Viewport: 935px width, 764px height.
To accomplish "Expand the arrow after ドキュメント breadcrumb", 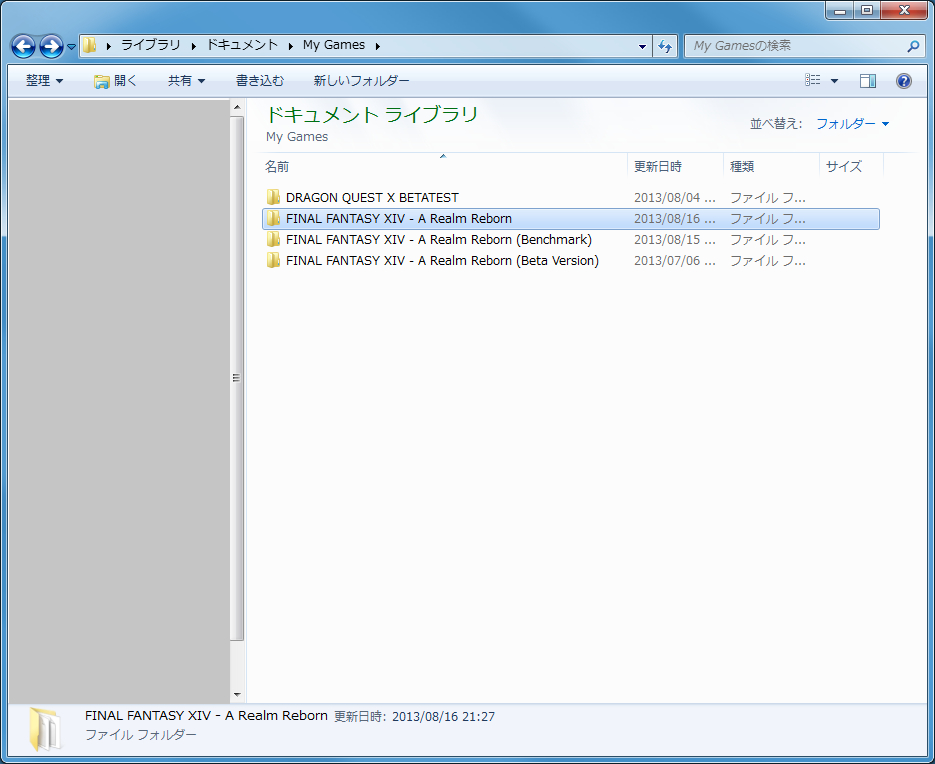I will coord(290,46).
